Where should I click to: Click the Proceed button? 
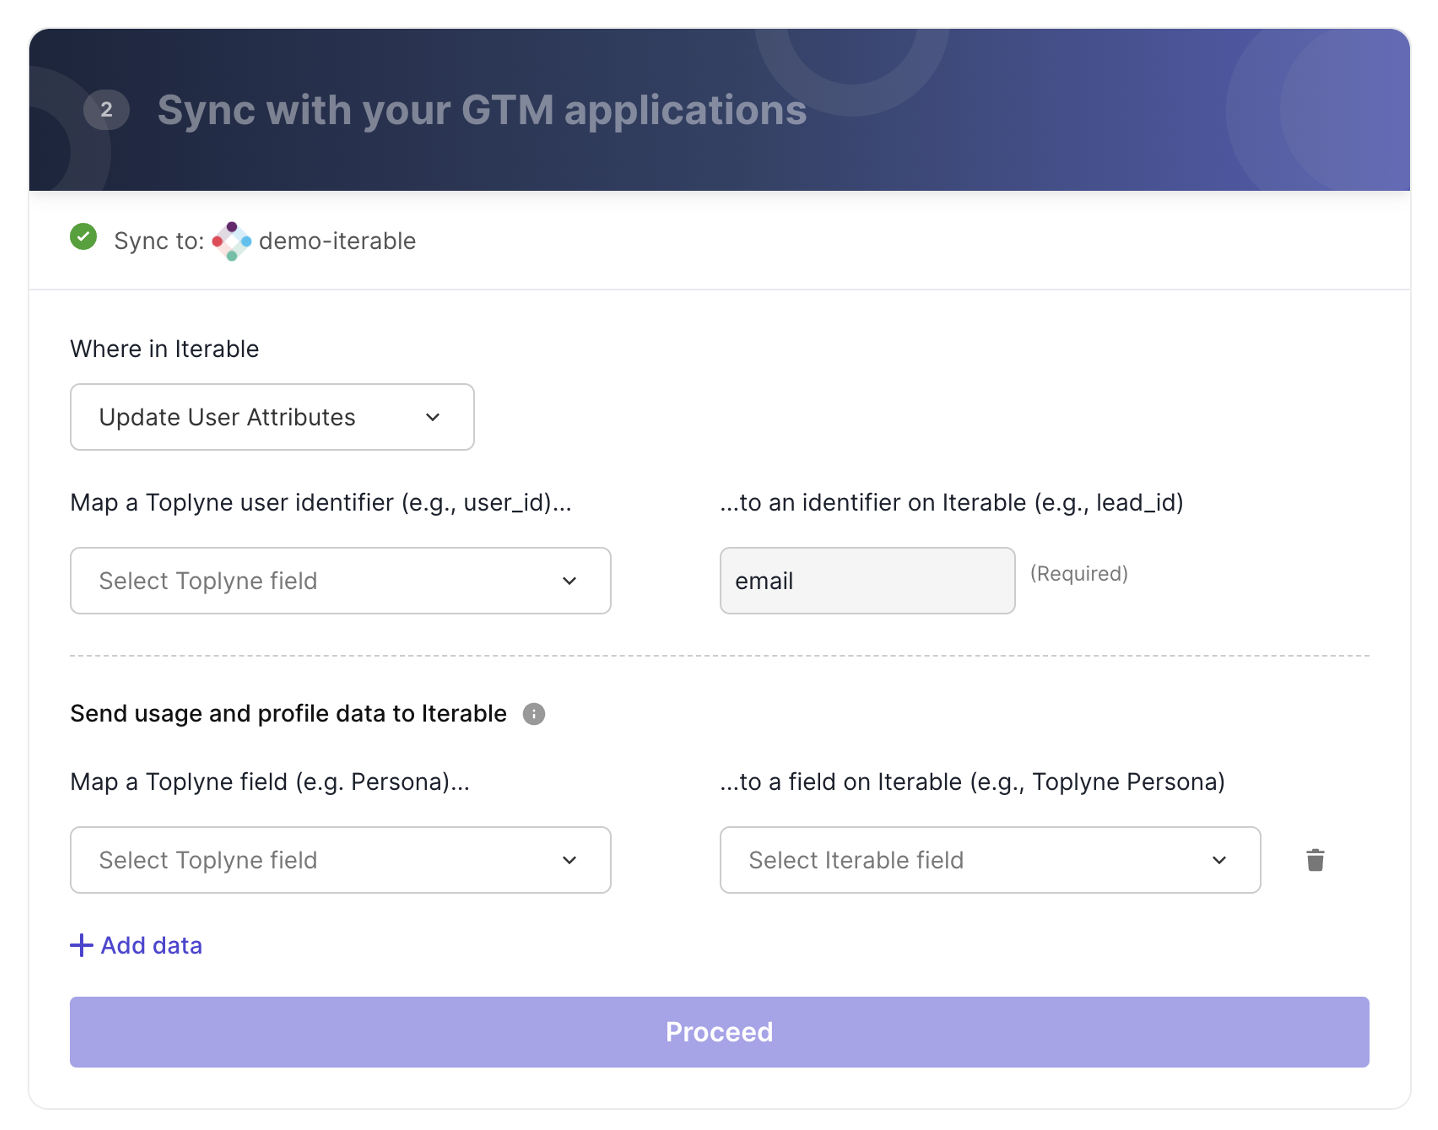click(x=719, y=1032)
